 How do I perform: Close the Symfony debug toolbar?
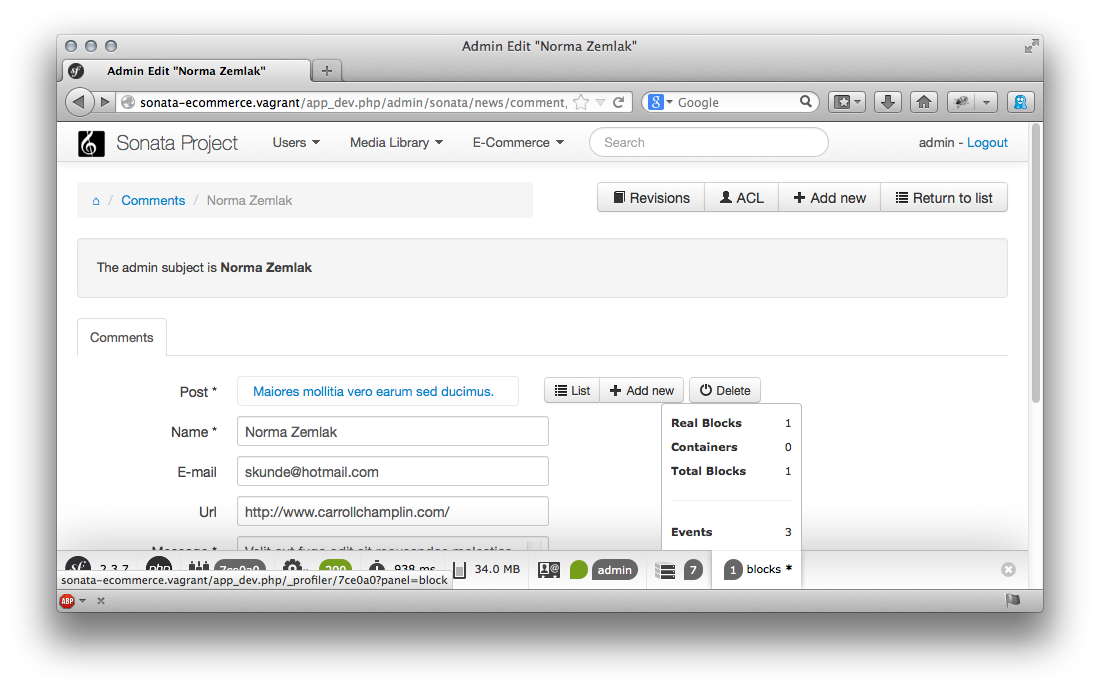(1008, 569)
